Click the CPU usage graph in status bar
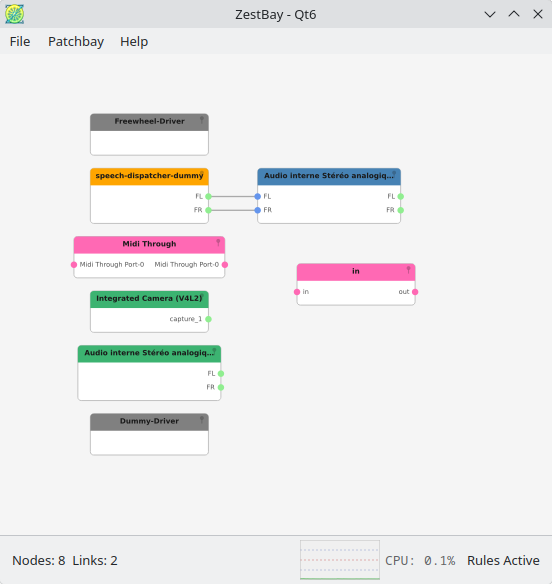This screenshot has width=552, height=584. (x=340, y=560)
